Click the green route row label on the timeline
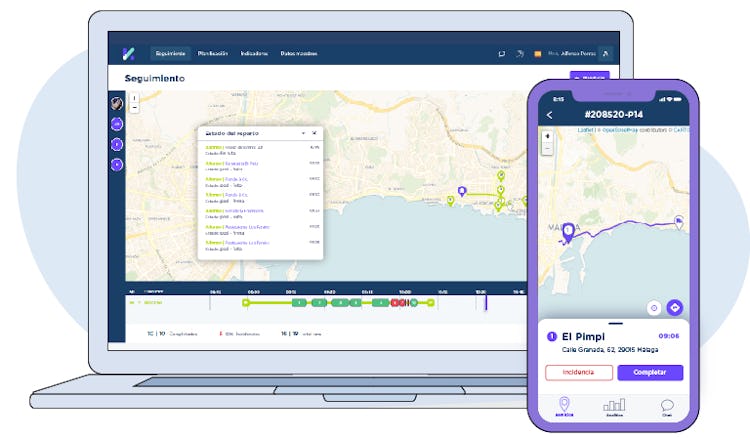The image size is (750, 438). [146, 303]
